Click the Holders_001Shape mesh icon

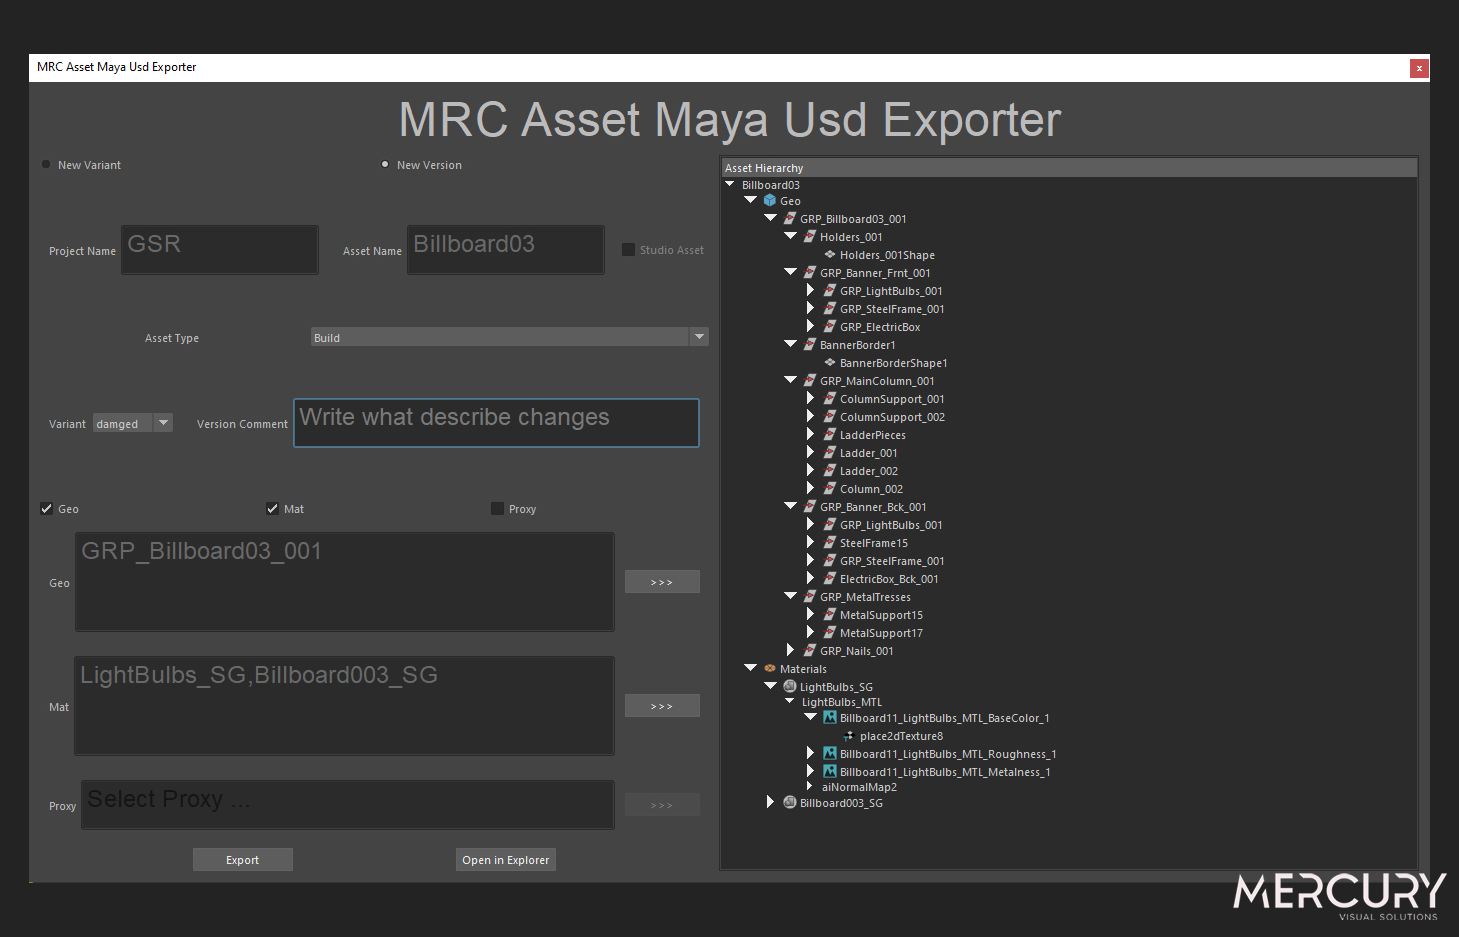pos(830,255)
